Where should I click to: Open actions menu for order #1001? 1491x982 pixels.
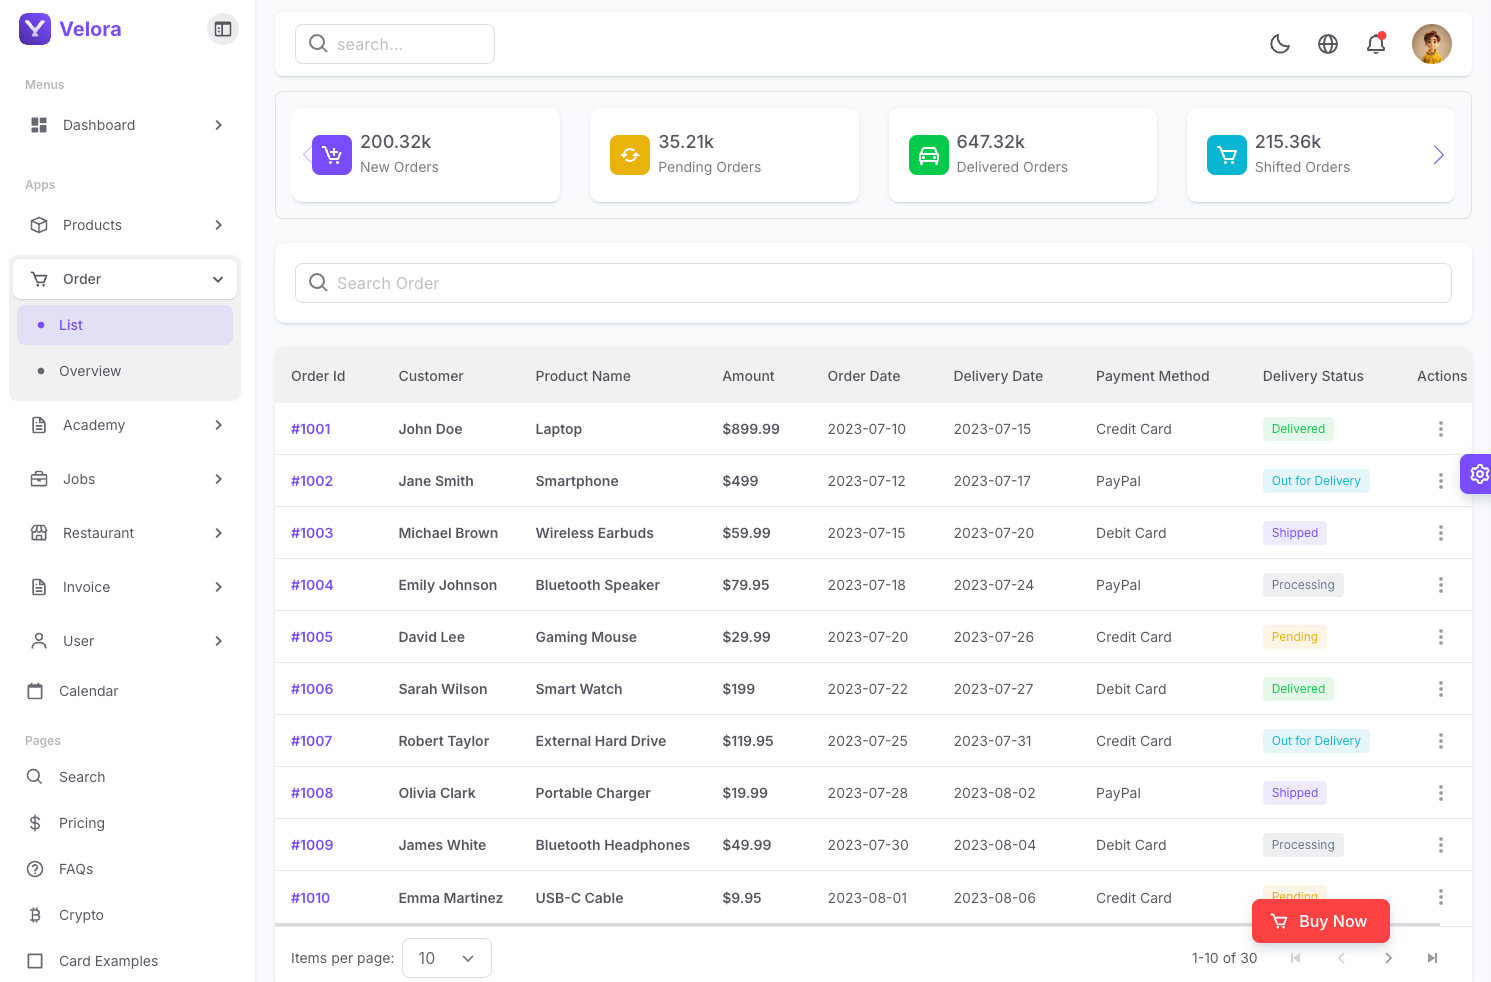point(1440,429)
